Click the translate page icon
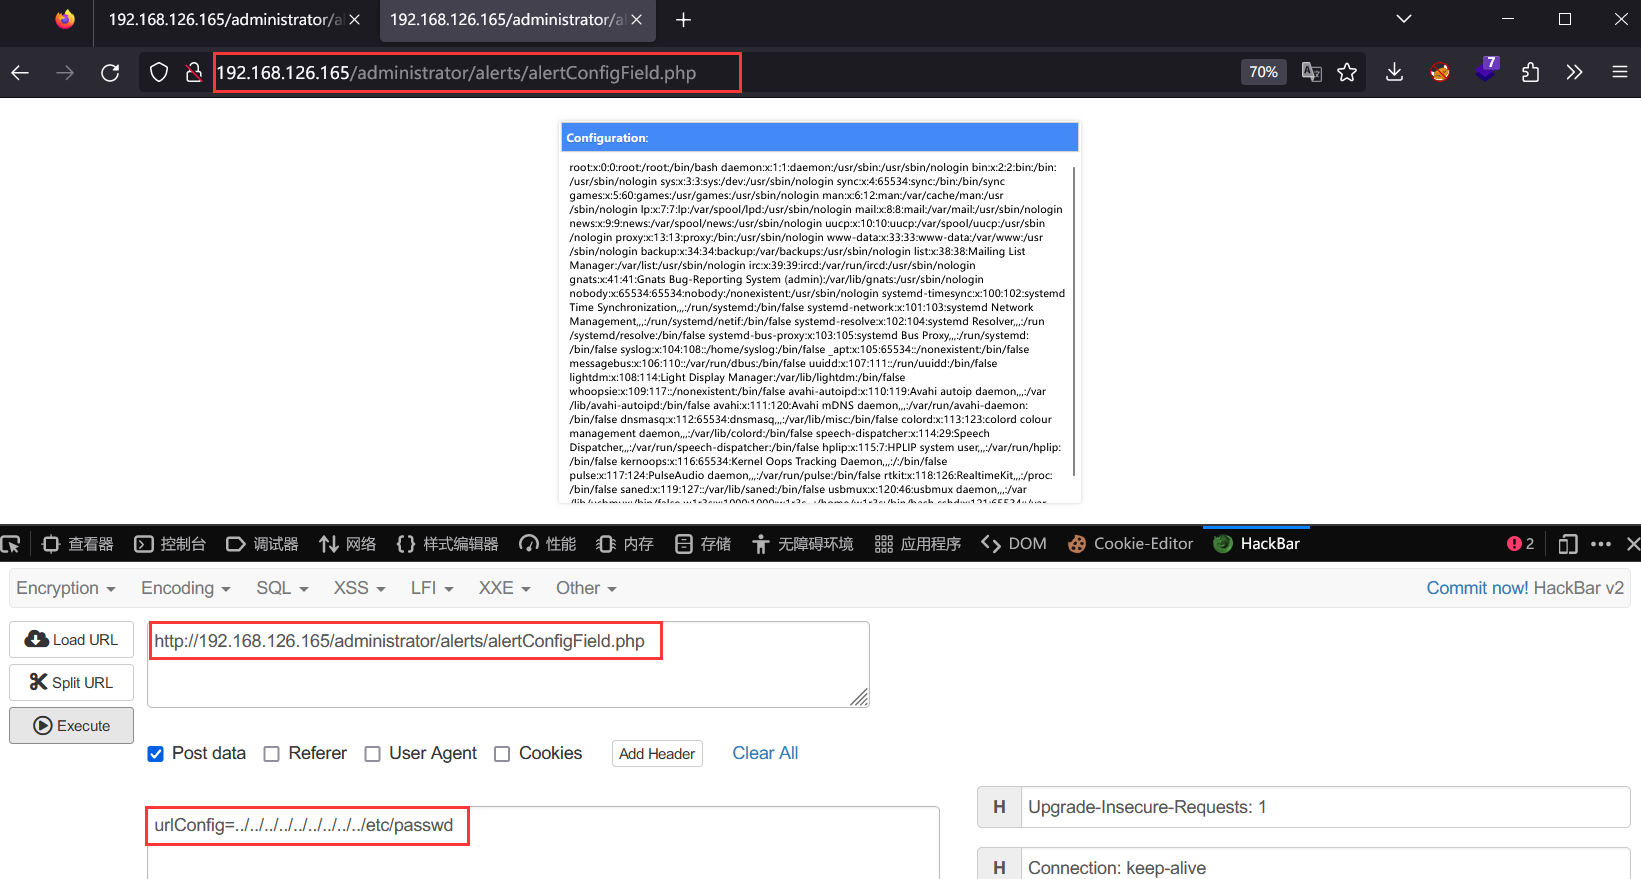The image size is (1641, 879). (1311, 72)
